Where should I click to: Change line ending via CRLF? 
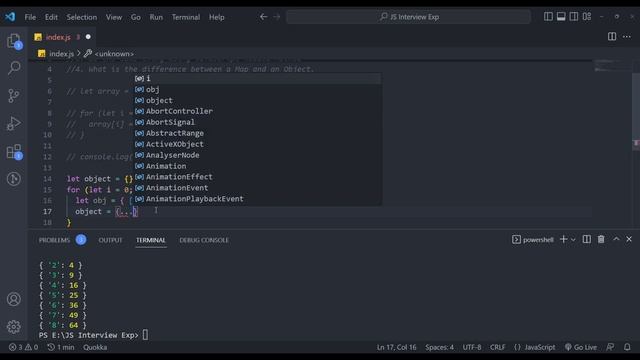point(498,347)
